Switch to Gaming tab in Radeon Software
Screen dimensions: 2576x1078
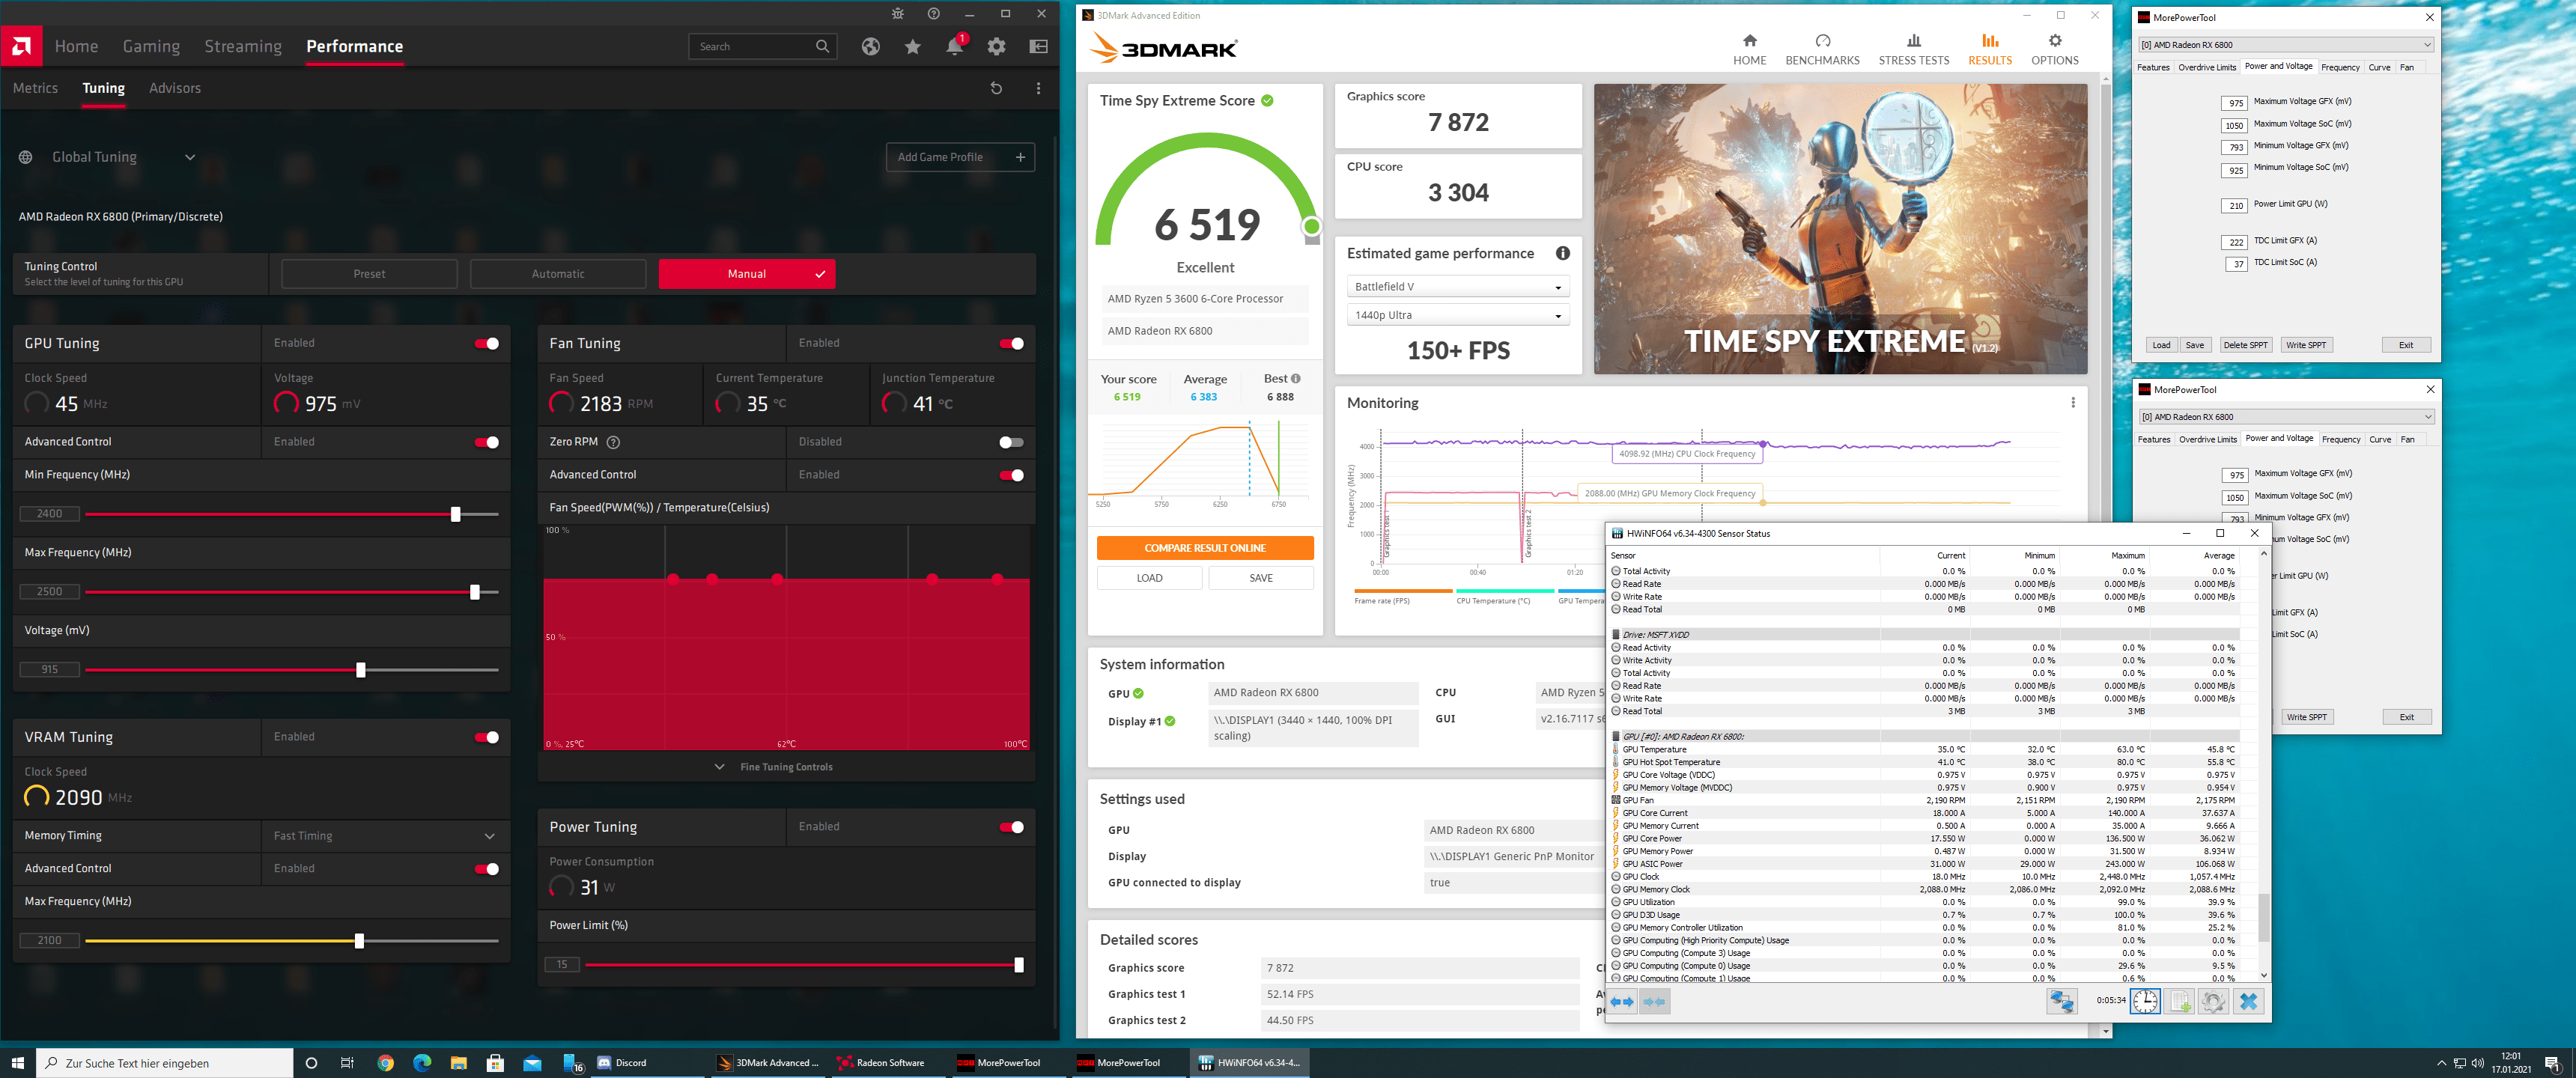tap(151, 46)
